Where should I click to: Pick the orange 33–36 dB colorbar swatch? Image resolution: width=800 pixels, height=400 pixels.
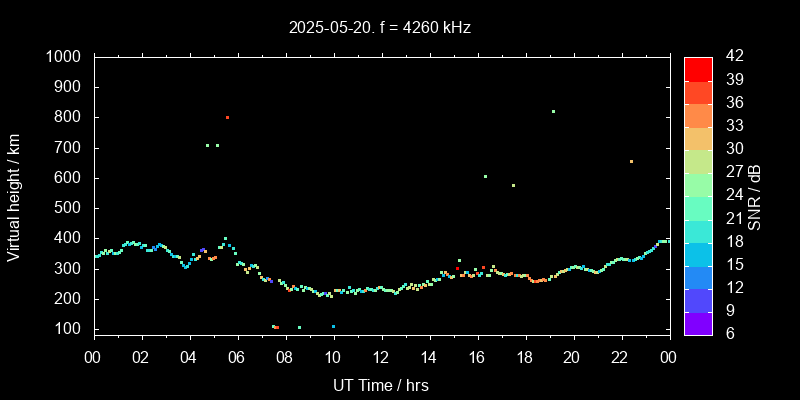click(x=698, y=115)
